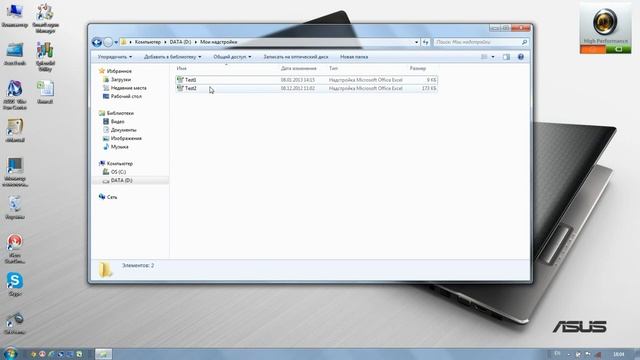This screenshot has height=360, width=640.
Task: Click the magnifier icon in search box
Action: pyautogui.click(x=524, y=42)
